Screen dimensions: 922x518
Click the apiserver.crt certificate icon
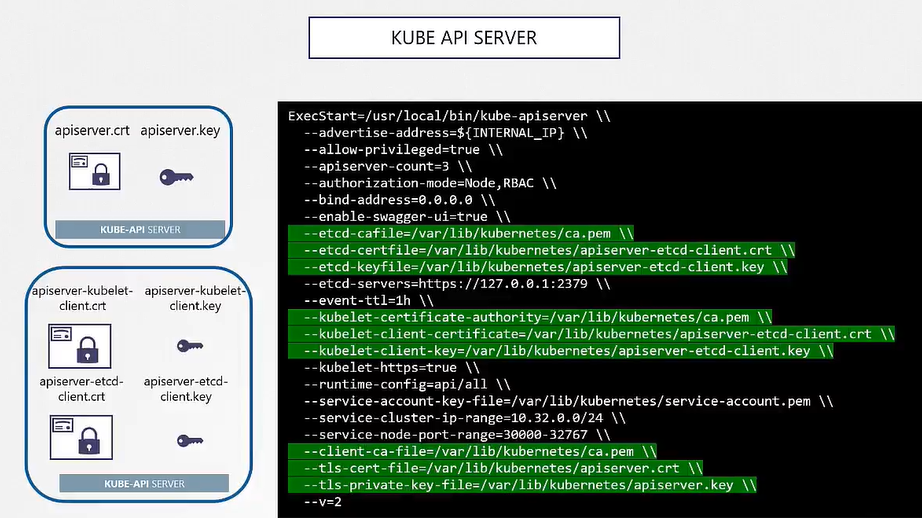pyautogui.click(x=93, y=171)
